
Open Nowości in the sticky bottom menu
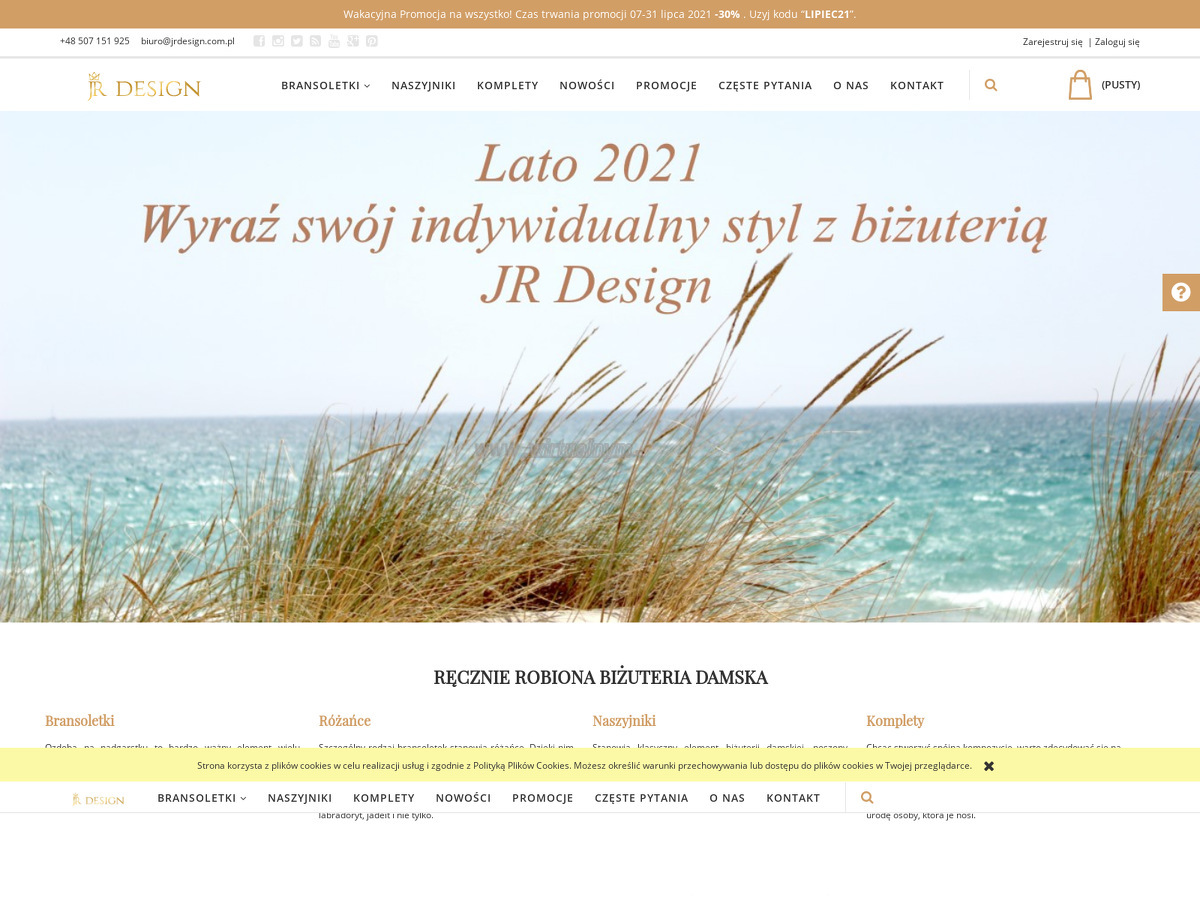pos(463,798)
